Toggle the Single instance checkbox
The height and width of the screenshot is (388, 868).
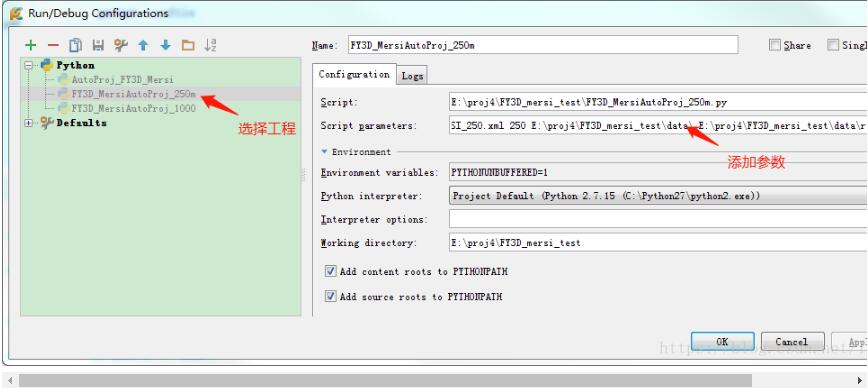click(833, 45)
